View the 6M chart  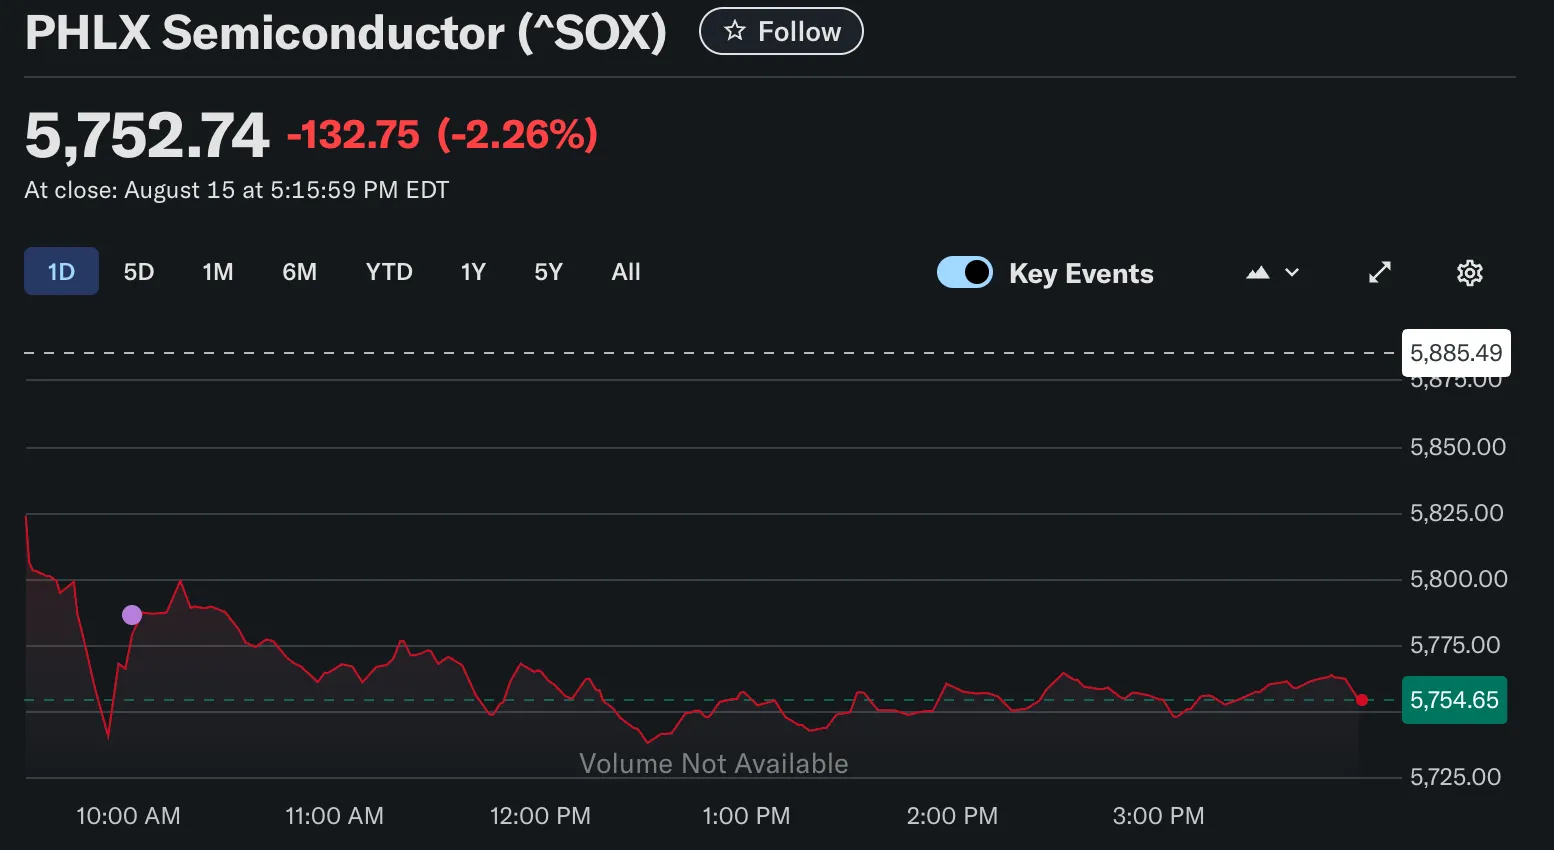pyautogui.click(x=299, y=271)
